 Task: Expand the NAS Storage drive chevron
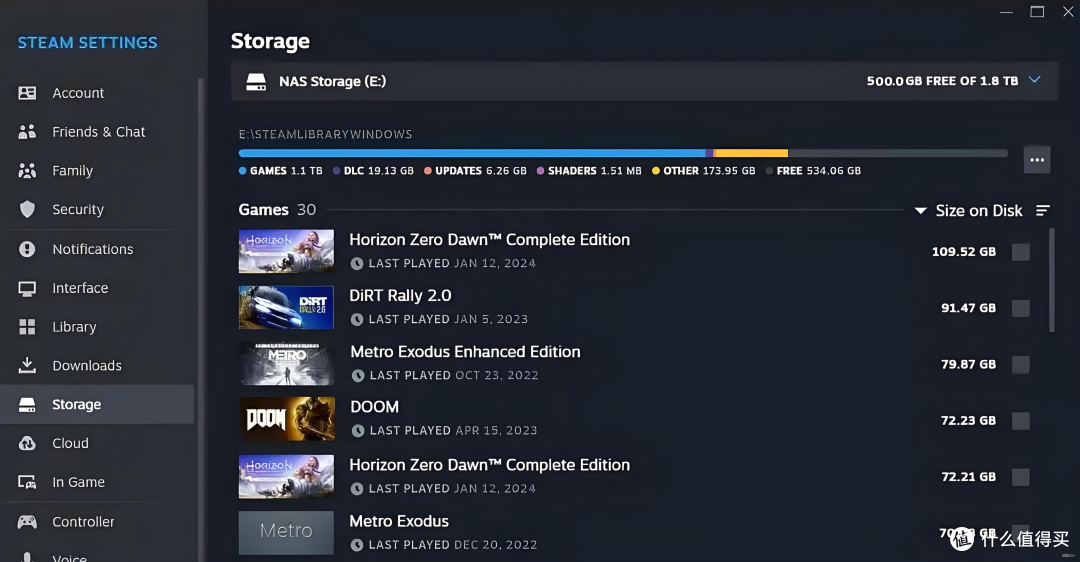[1035, 80]
